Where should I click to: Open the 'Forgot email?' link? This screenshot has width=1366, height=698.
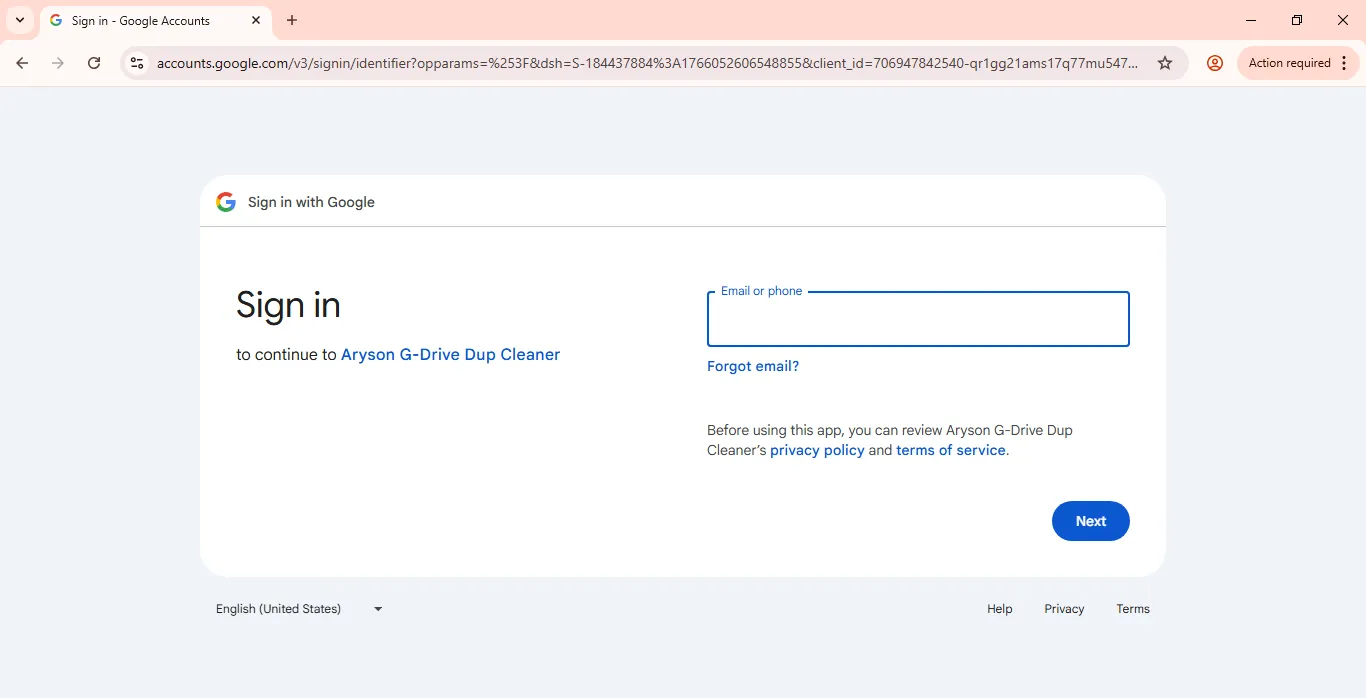point(752,366)
